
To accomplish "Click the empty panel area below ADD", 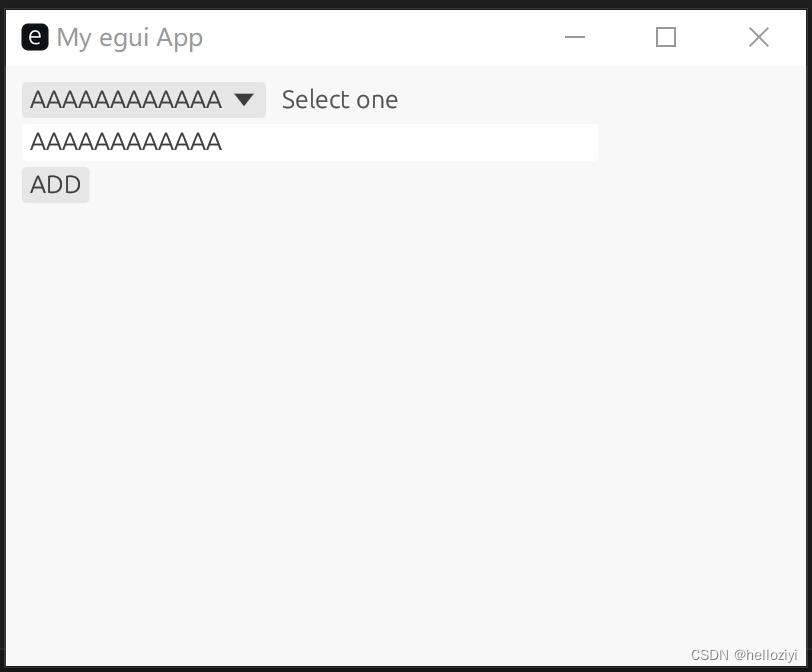I will point(400,400).
